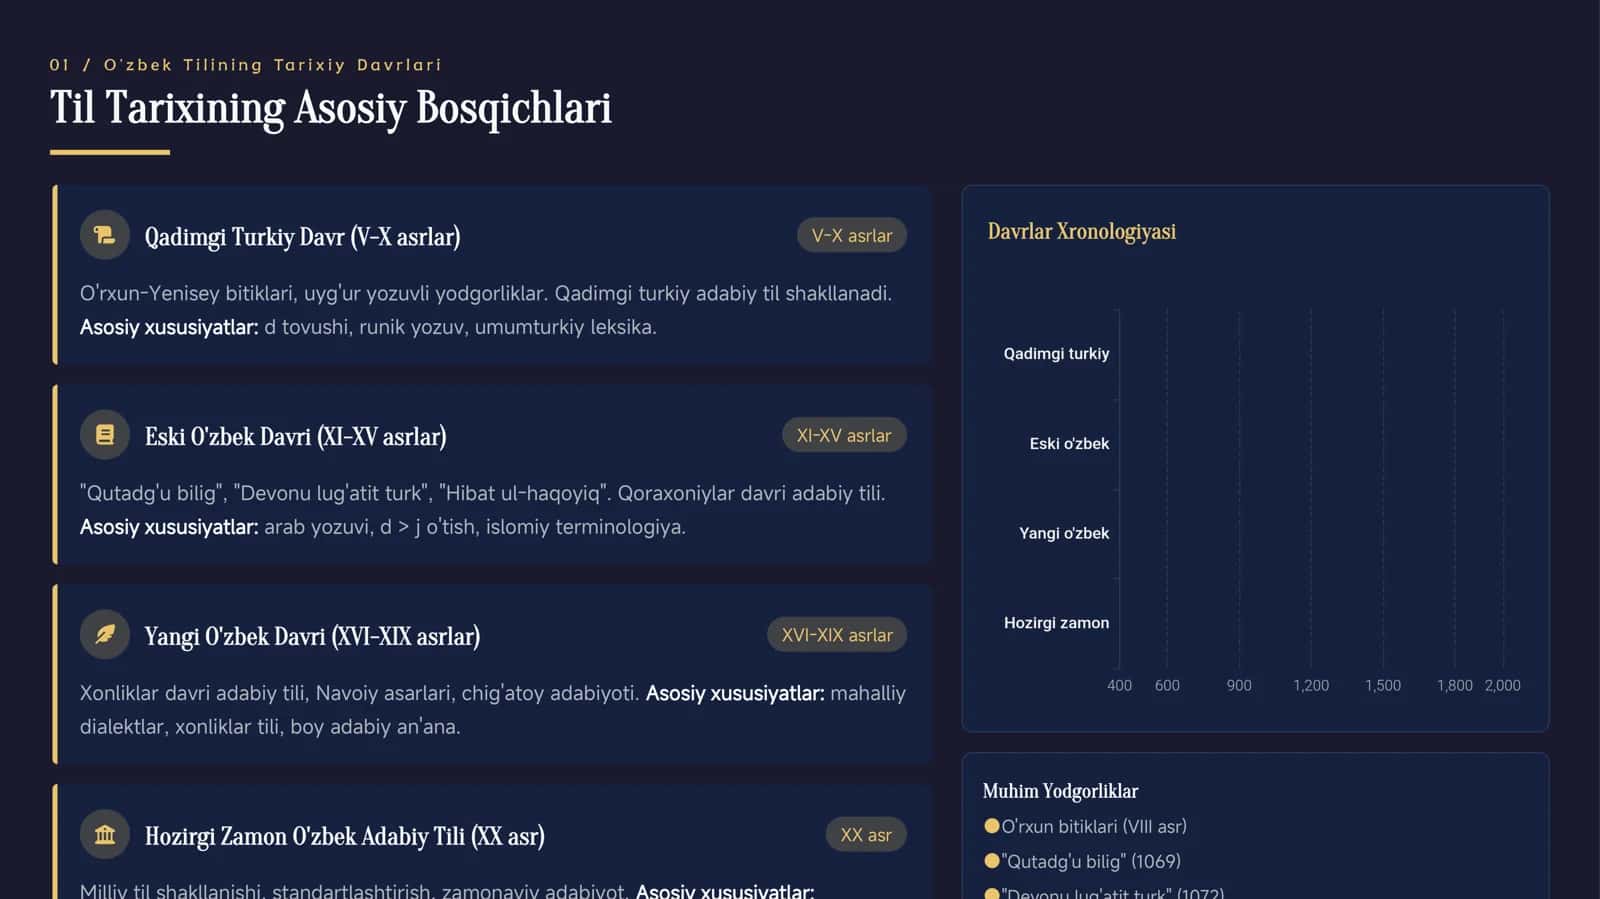Click the axis value 2,000
This screenshot has width=1600, height=899.
[1503, 686]
